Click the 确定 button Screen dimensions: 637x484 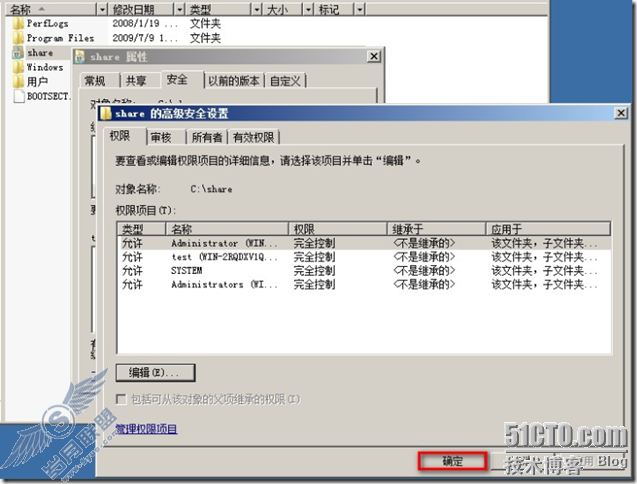(452, 461)
